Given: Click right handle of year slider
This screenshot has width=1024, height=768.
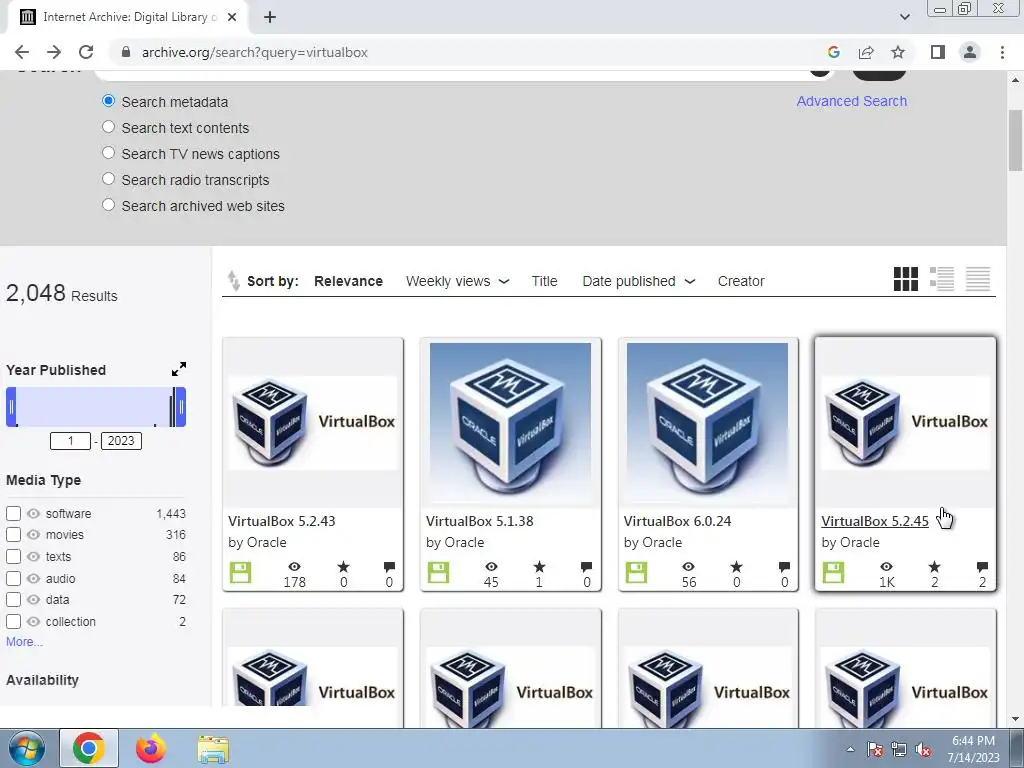Looking at the screenshot, I should (181, 407).
